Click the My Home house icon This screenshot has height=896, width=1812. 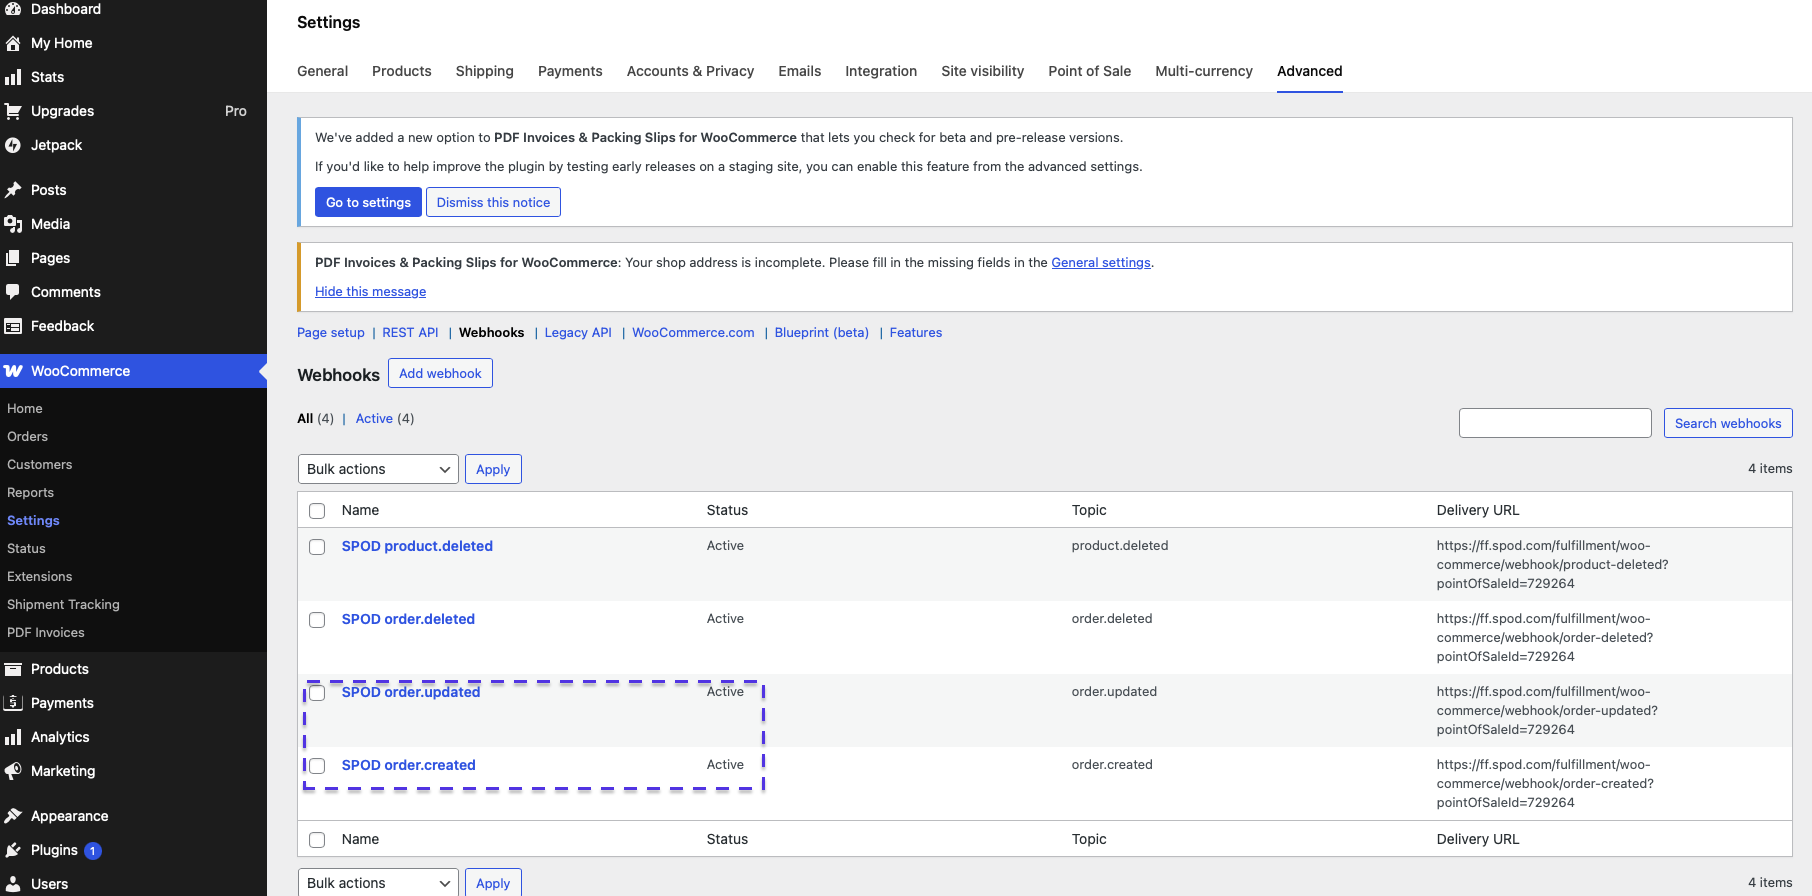[13, 43]
